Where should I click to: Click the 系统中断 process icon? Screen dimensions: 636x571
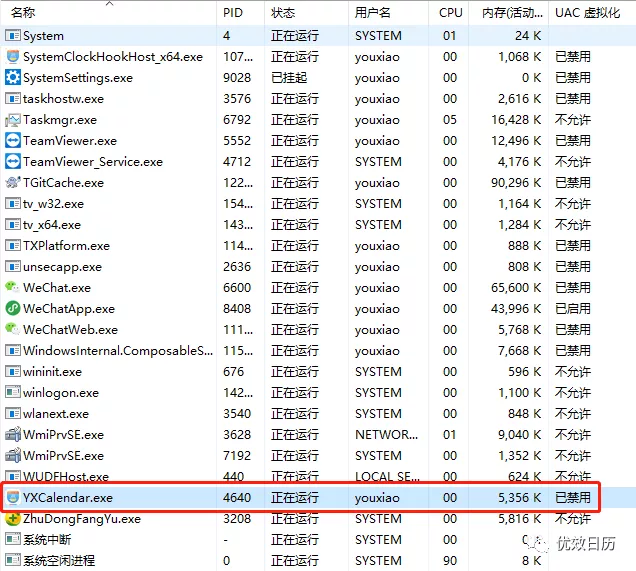pyautogui.click(x=13, y=539)
